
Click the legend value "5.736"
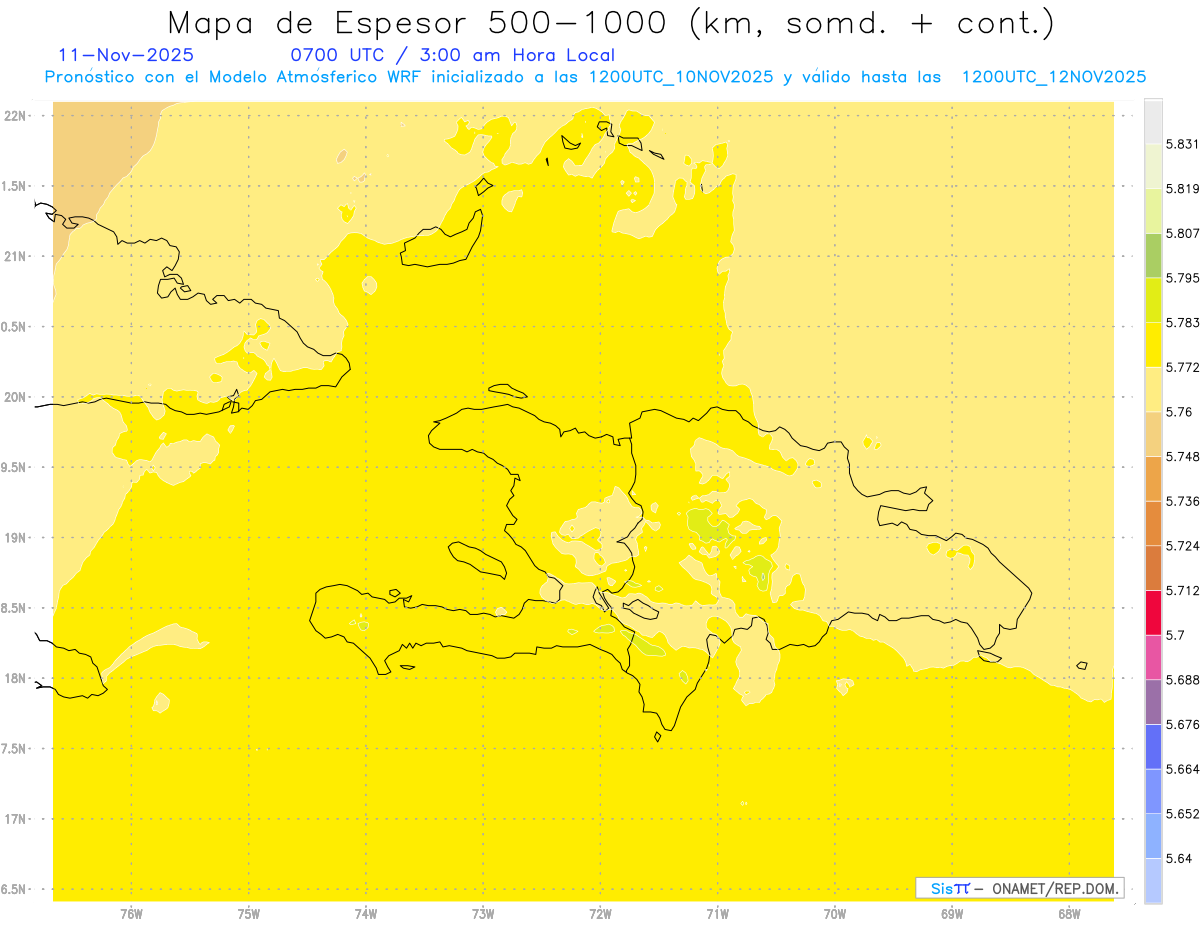[1183, 501]
